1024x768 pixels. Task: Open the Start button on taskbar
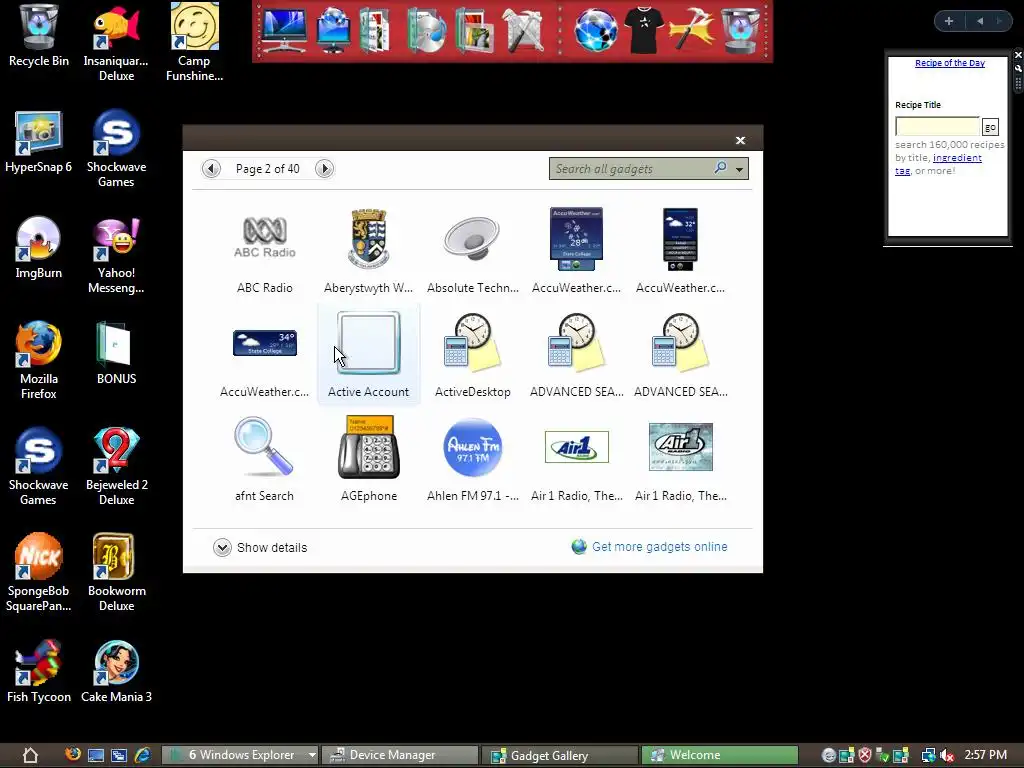(x=30, y=755)
